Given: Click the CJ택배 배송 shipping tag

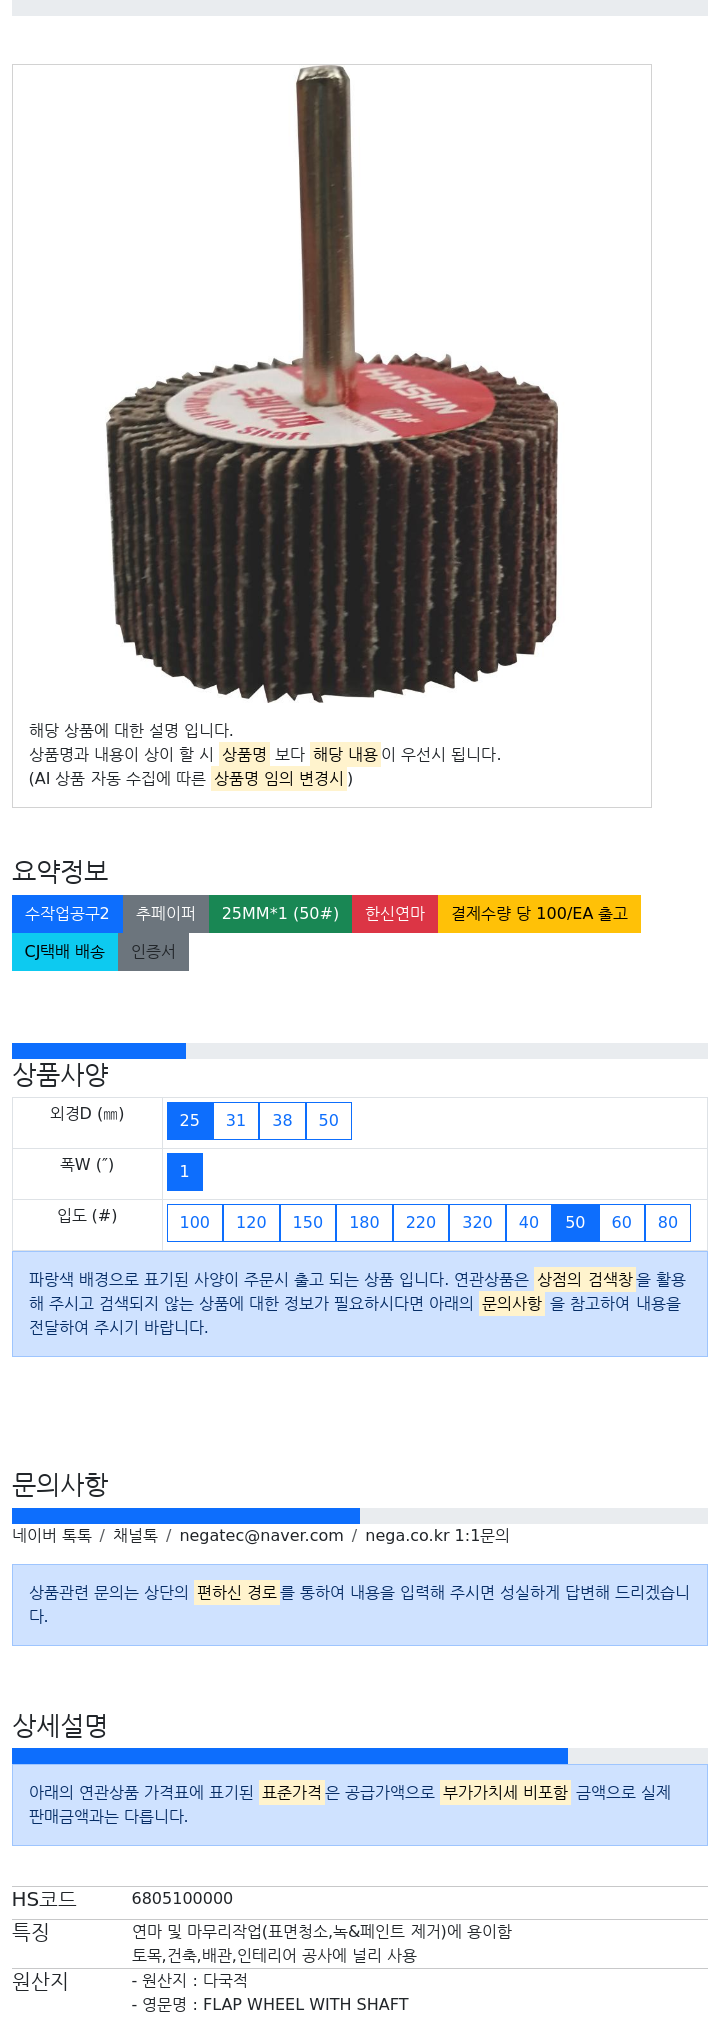Looking at the screenshot, I should (x=65, y=951).
